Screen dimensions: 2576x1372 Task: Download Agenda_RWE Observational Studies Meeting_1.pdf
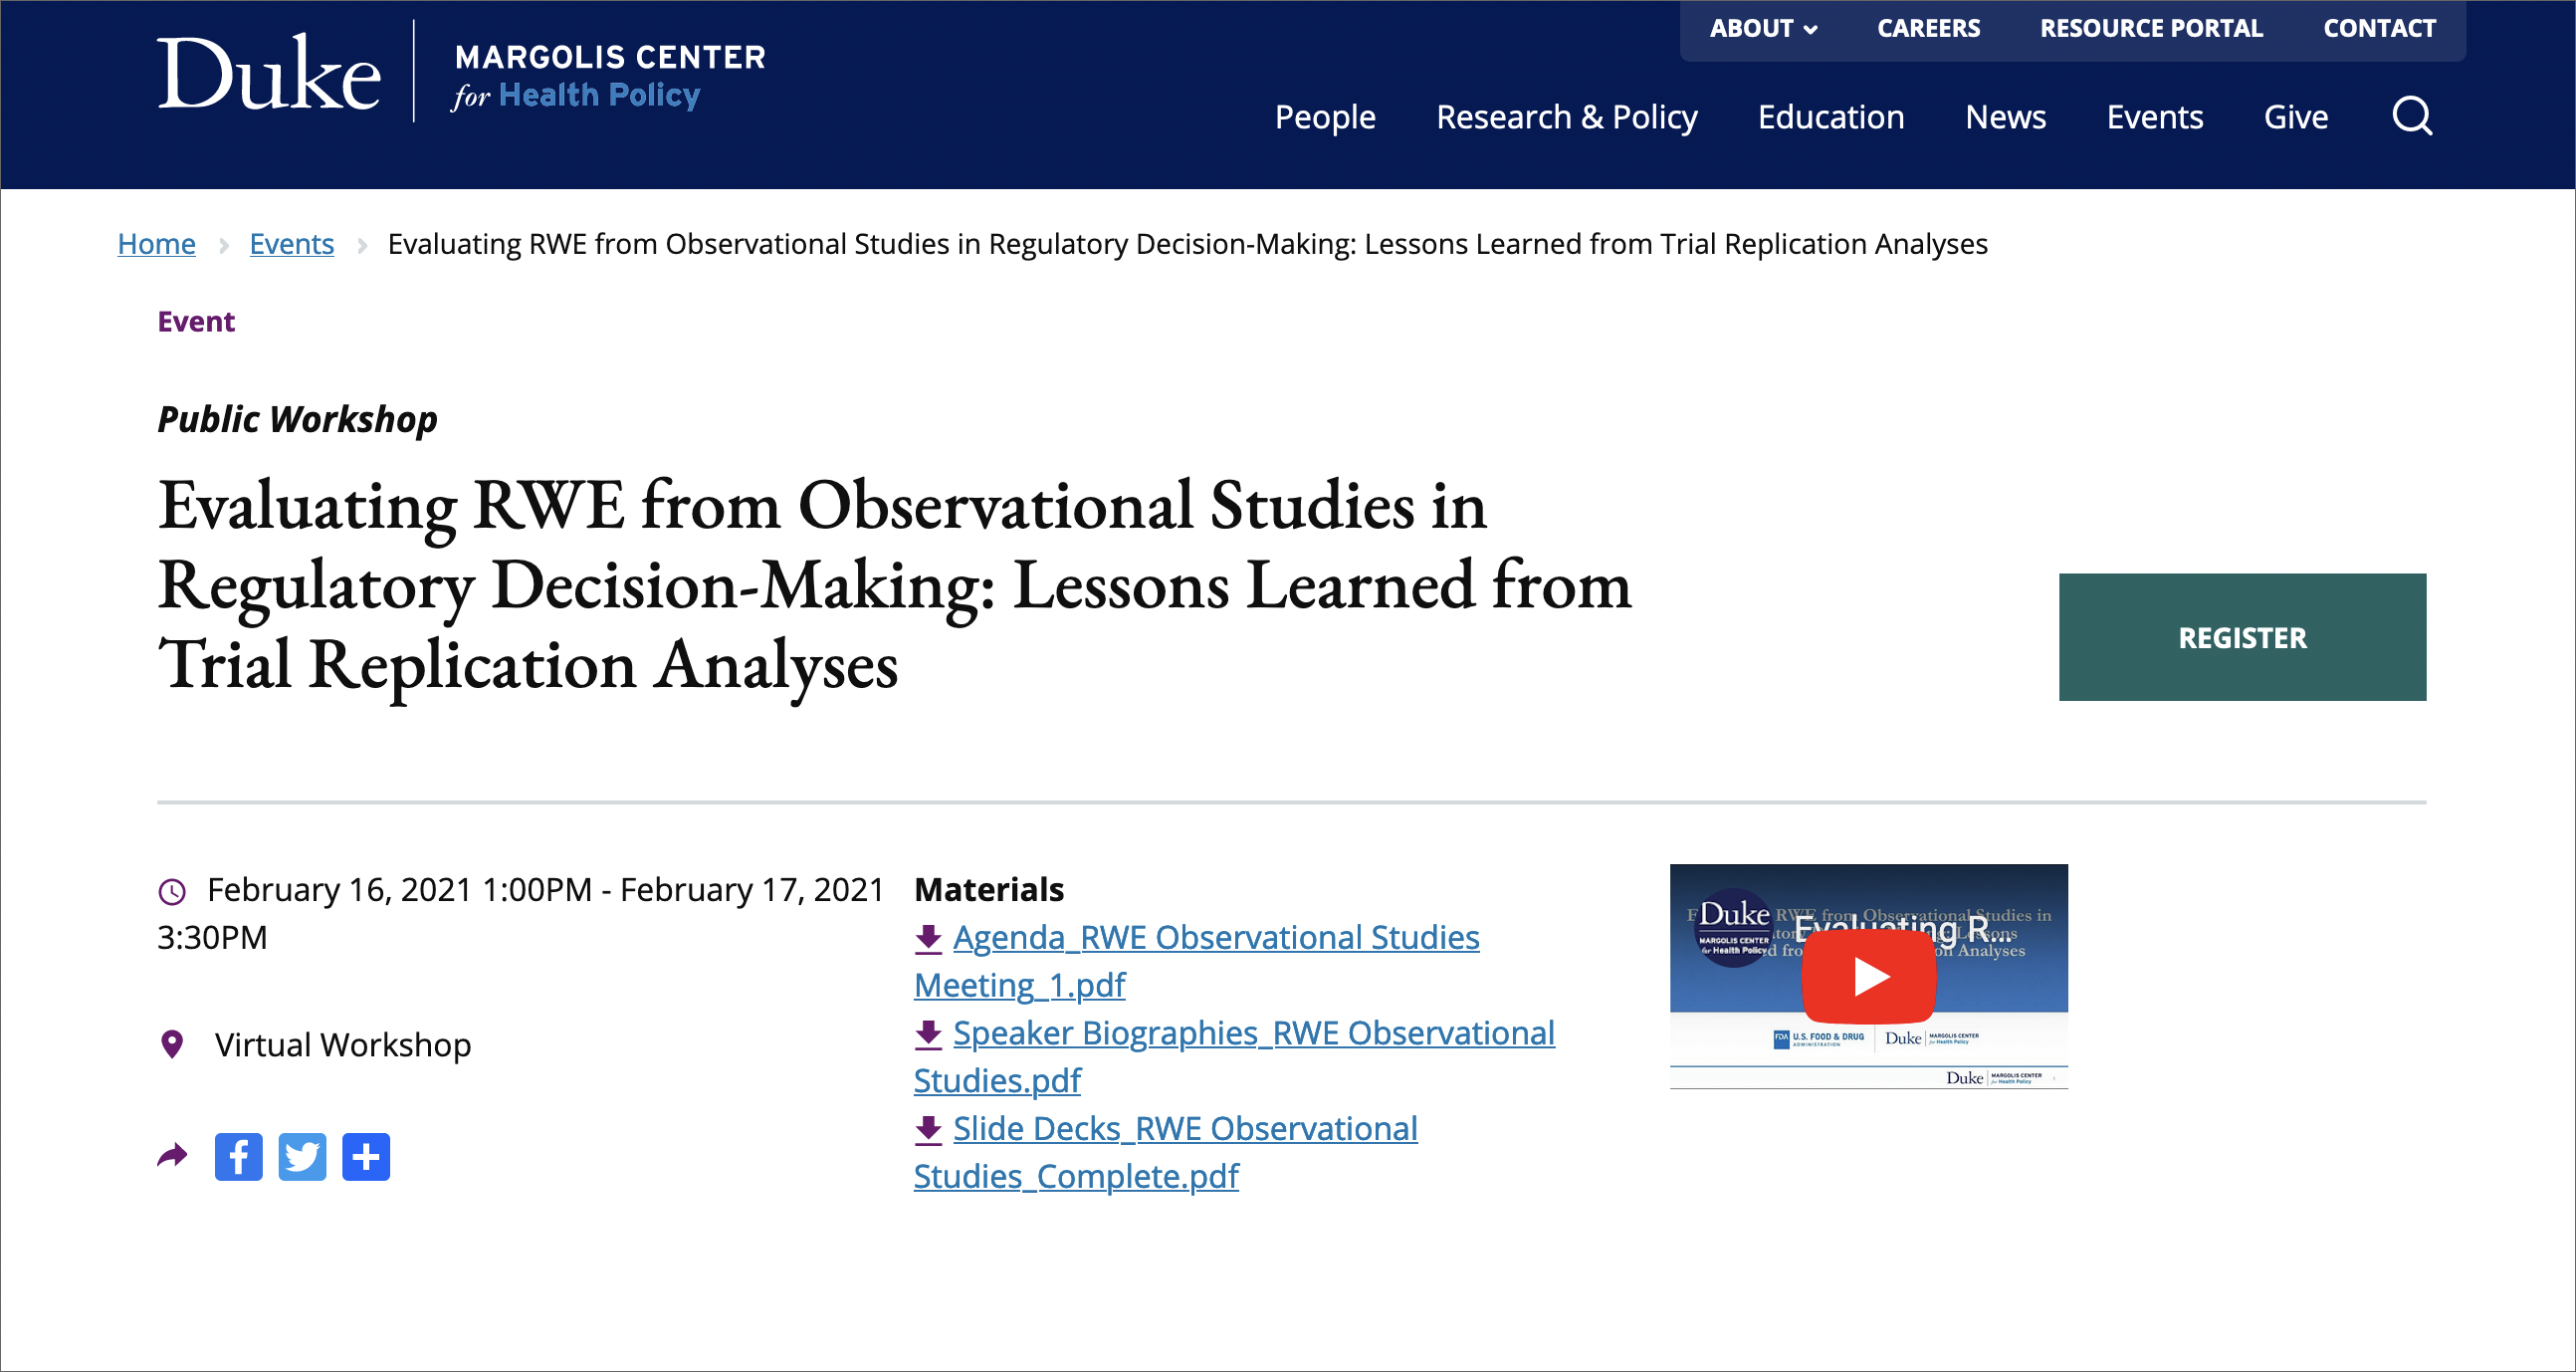pos(1196,961)
